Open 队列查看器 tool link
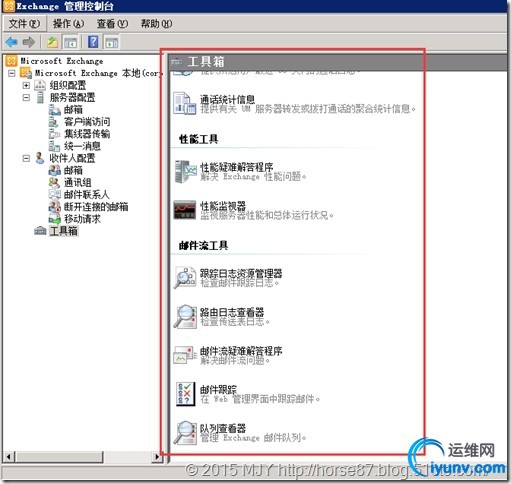 coord(223,428)
